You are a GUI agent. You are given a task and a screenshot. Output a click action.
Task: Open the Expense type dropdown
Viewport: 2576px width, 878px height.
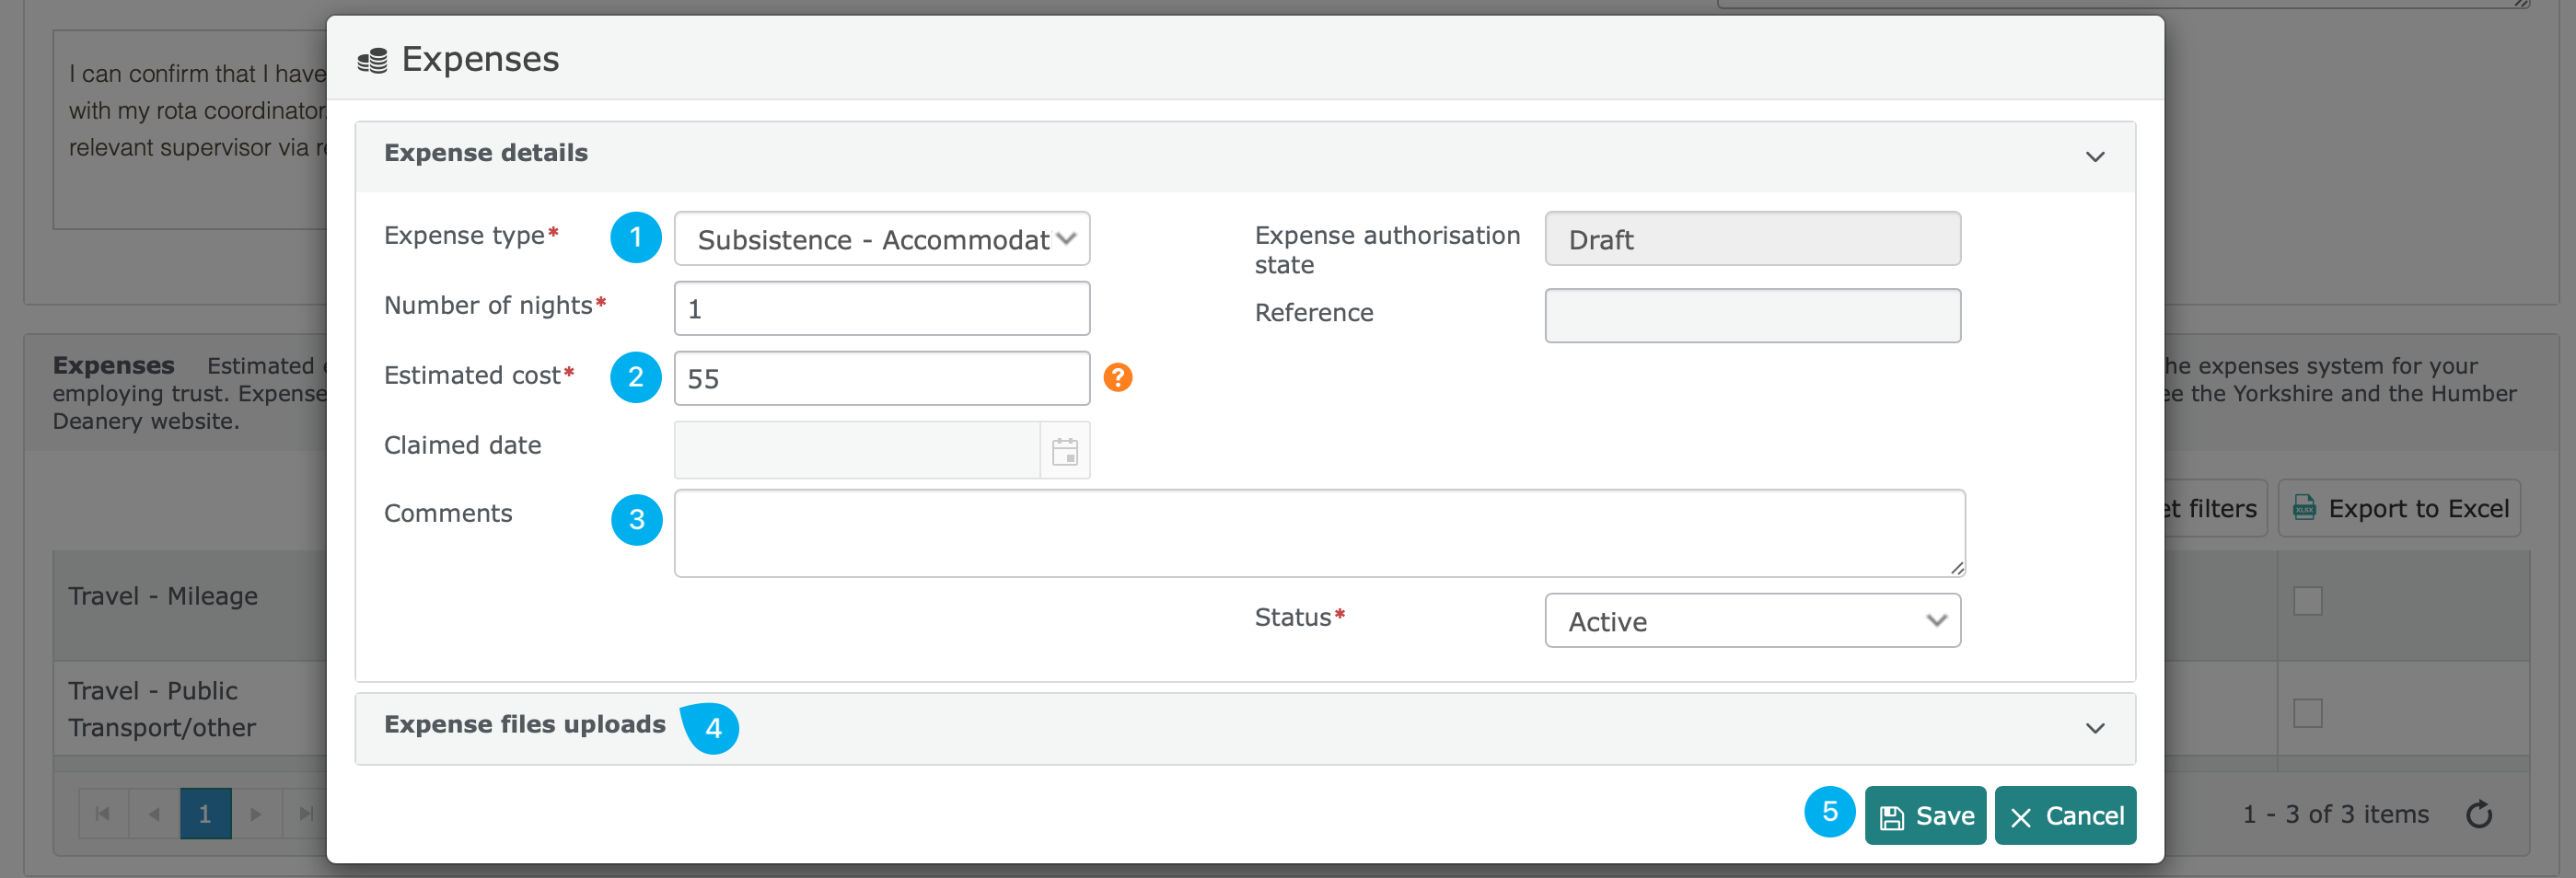coord(881,239)
